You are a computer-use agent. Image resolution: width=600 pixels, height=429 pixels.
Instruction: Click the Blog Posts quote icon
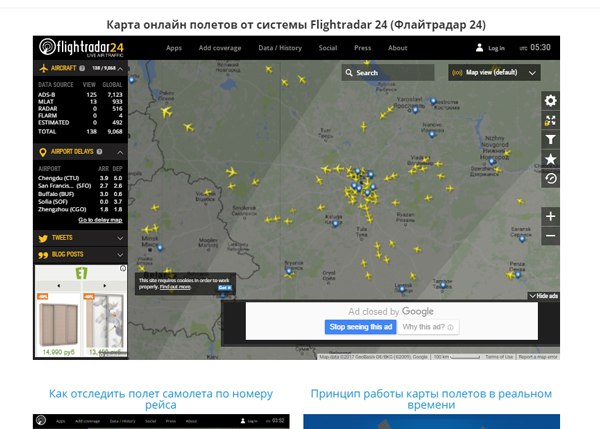click(x=43, y=255)
